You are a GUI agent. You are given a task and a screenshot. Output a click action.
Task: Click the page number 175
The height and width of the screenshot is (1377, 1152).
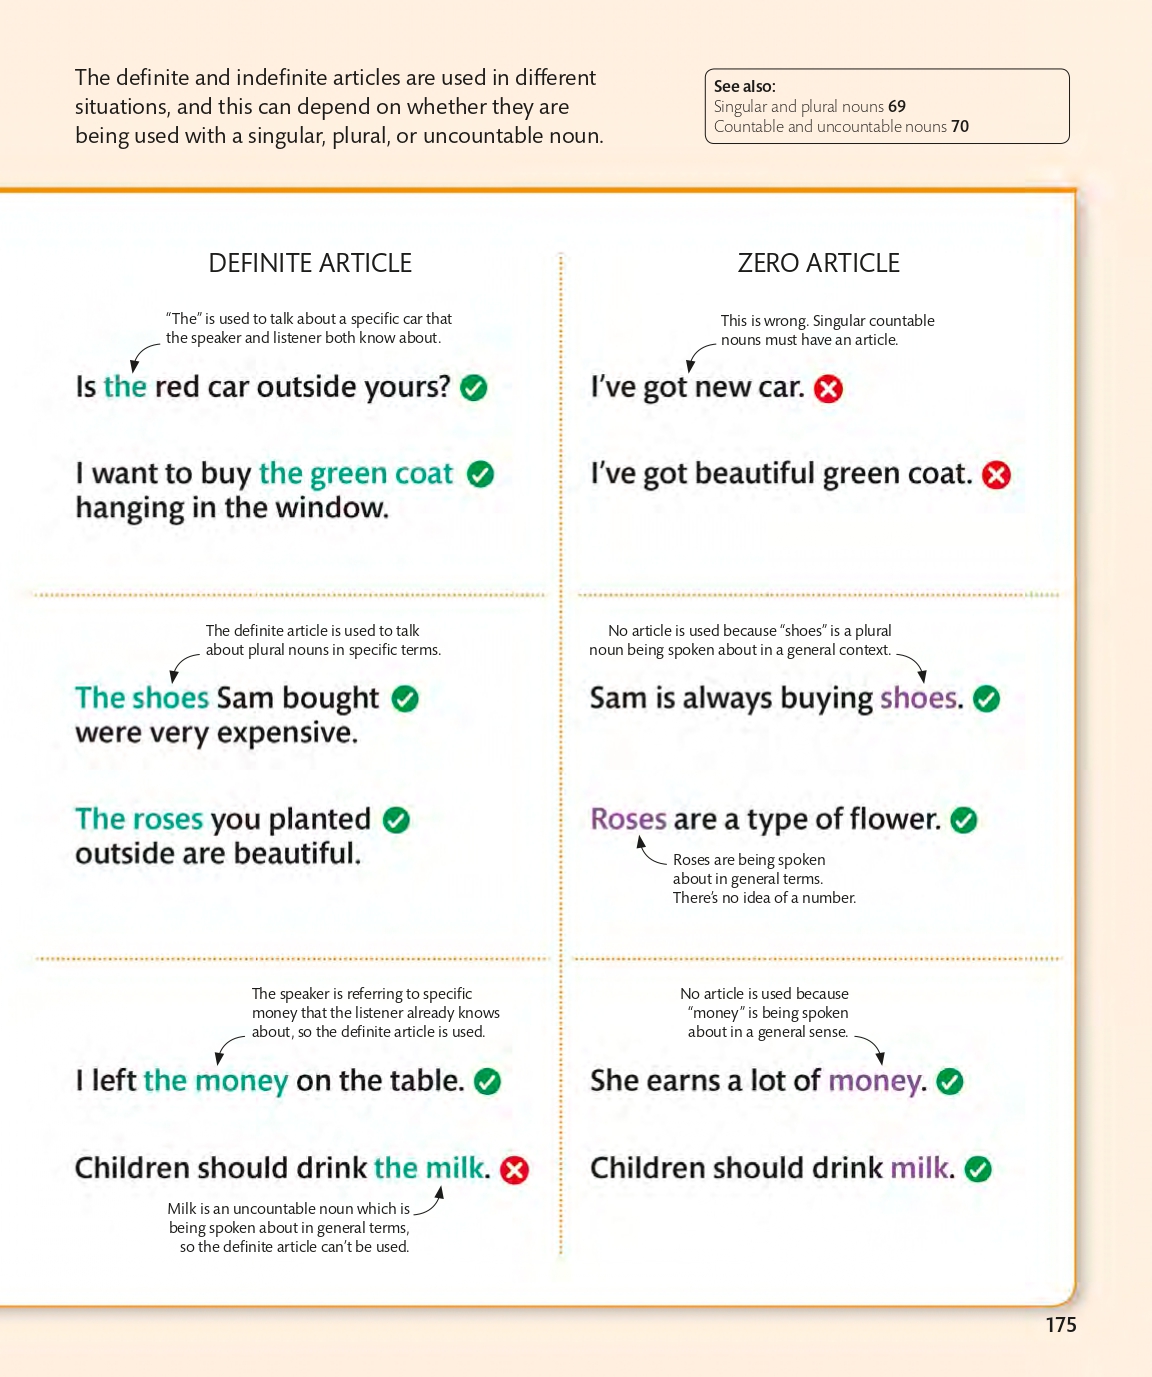pos(1060,1325)
